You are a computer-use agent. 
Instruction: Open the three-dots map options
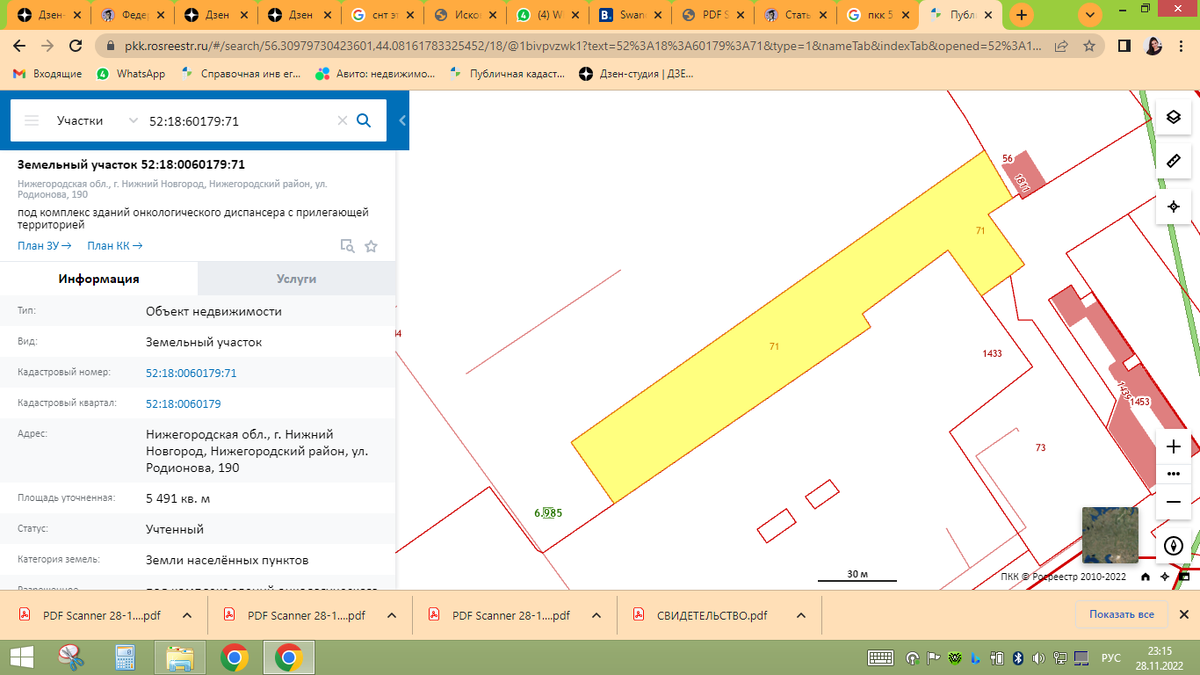pyautogui.click(x=1174, y=474)
